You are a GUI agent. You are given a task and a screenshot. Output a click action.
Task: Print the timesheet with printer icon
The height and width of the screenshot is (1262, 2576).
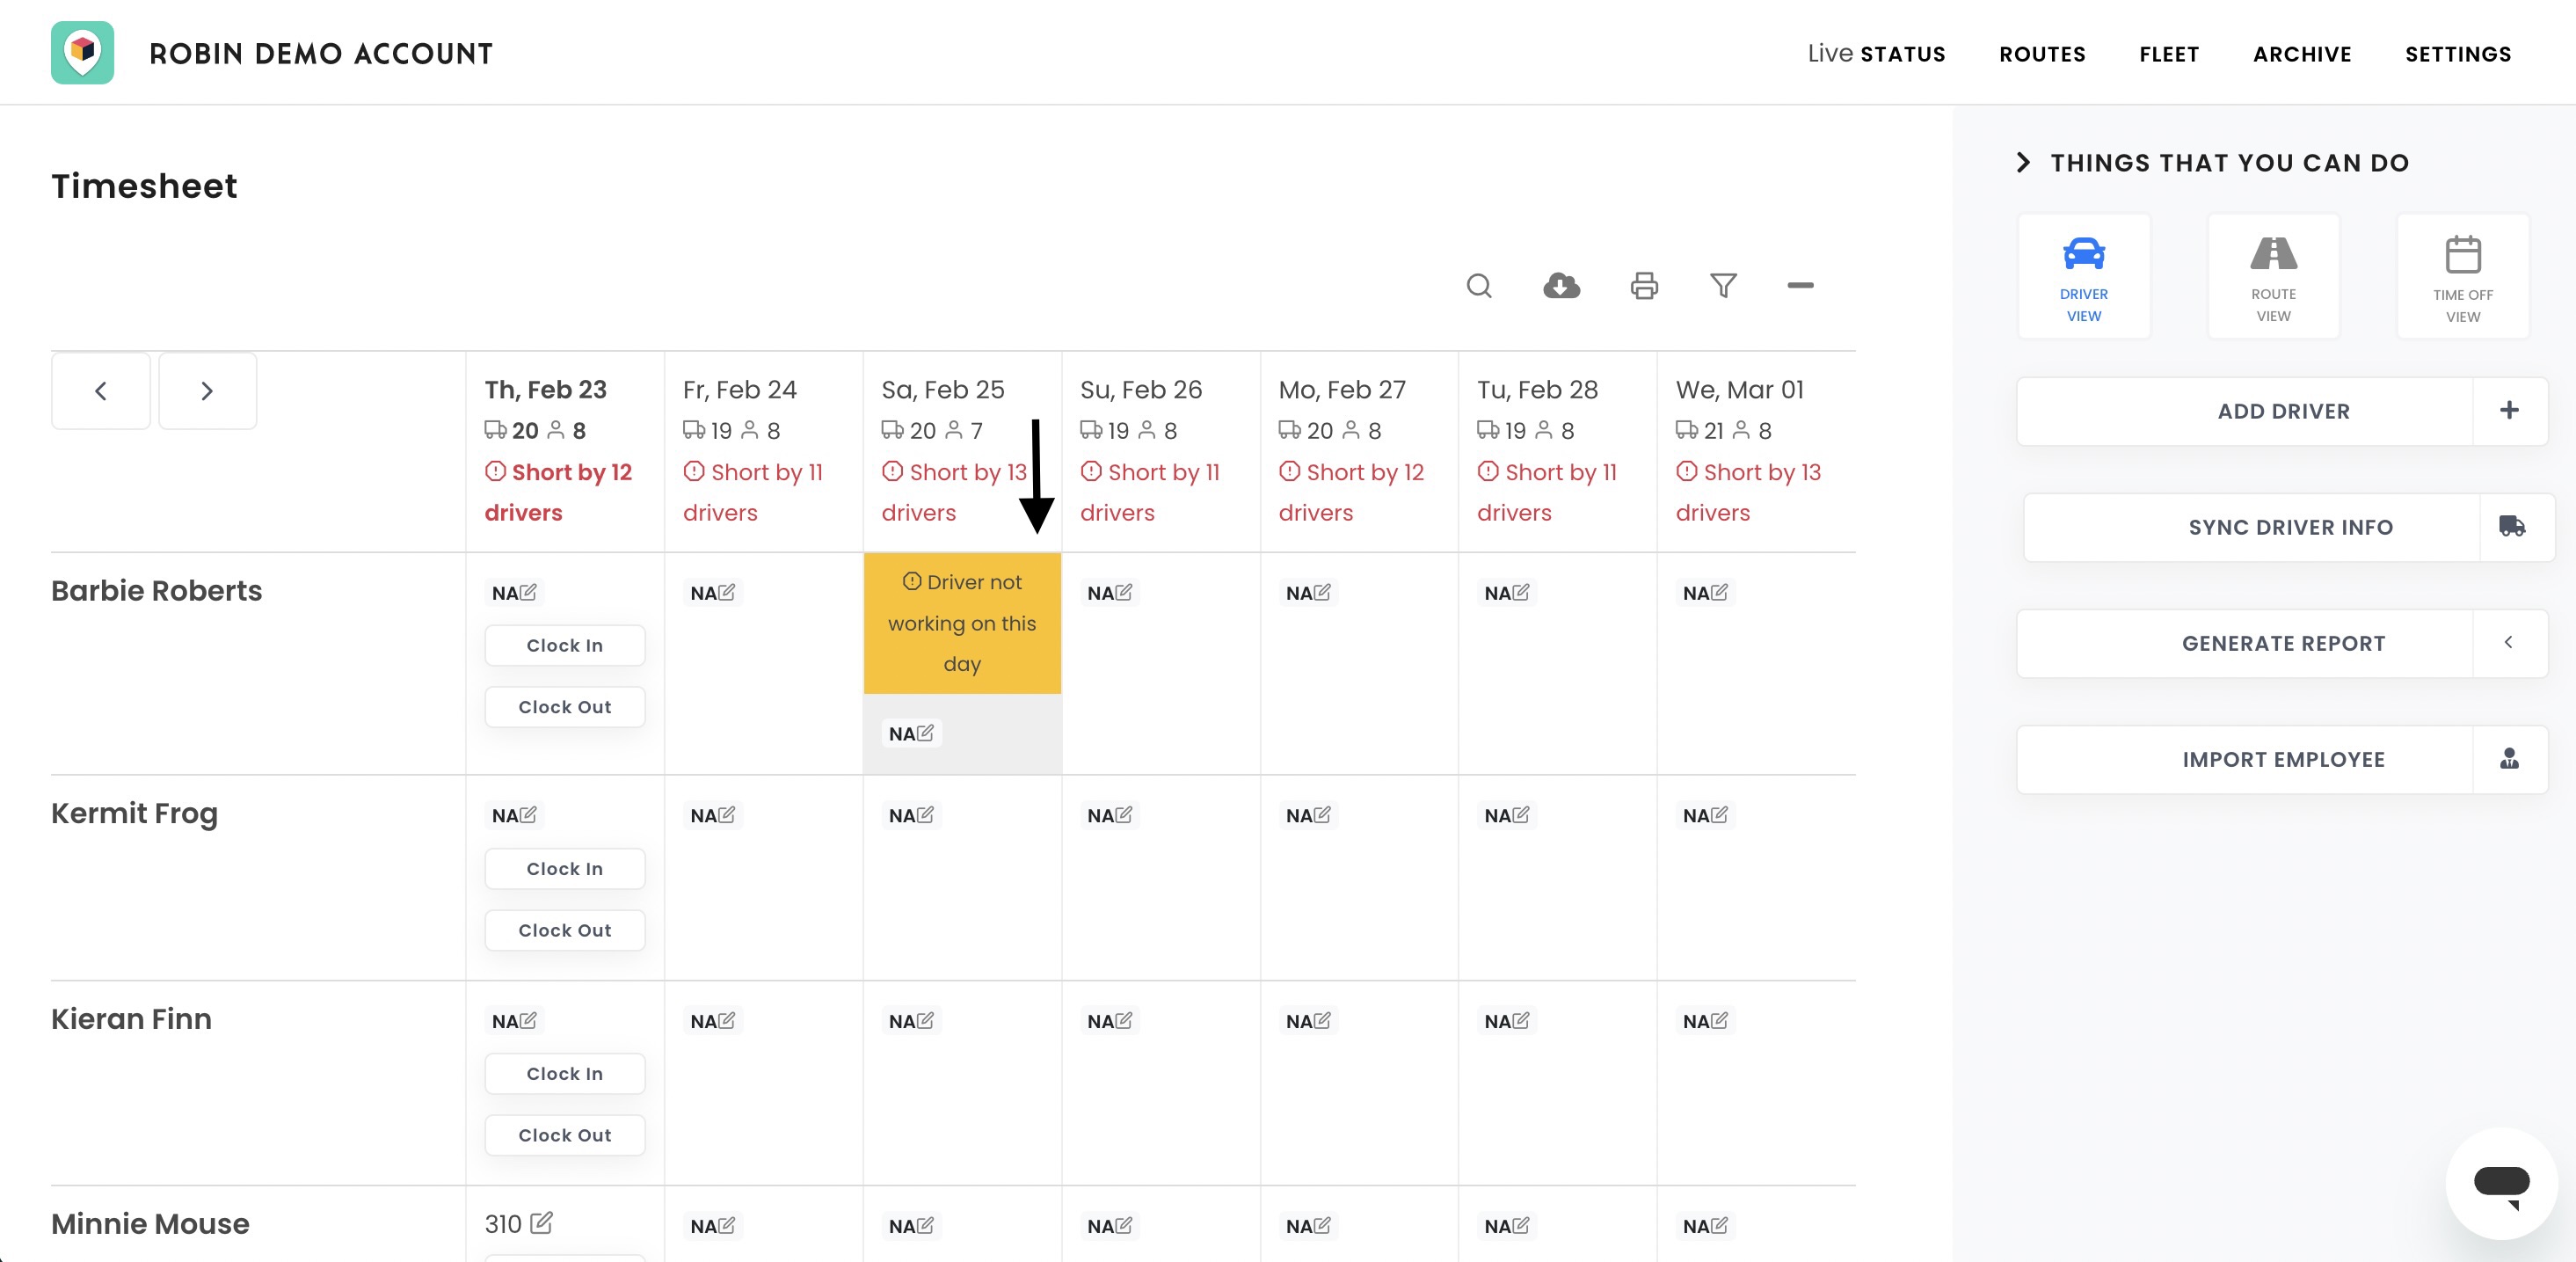(x=1644, y=286)
